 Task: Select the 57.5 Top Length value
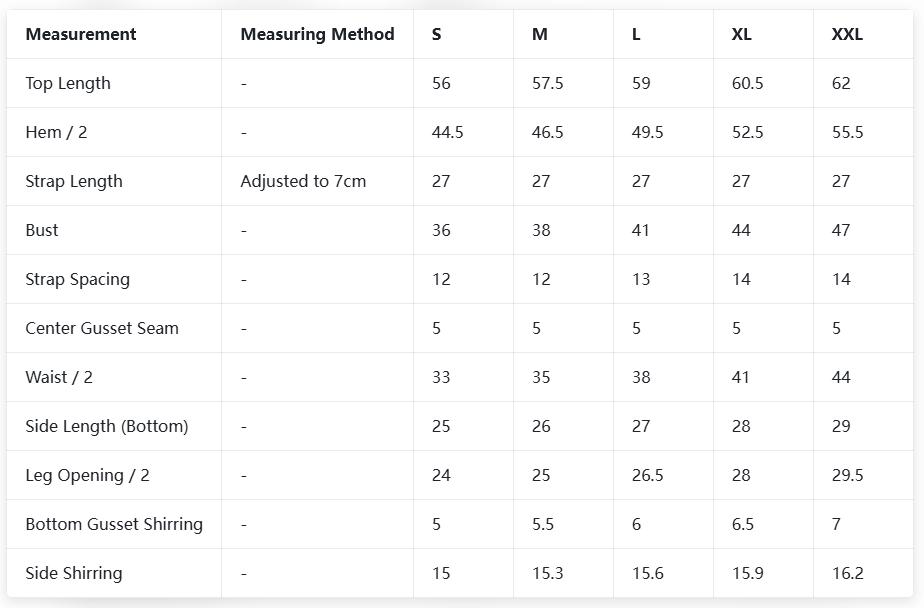(x=547, y=83)
